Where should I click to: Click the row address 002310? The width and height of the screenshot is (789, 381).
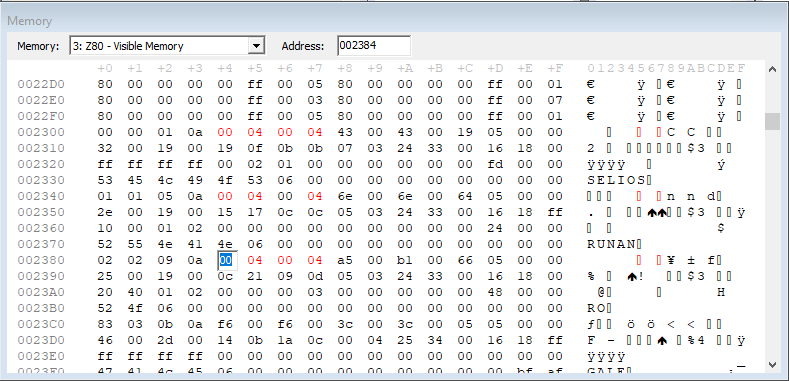click(x=41, y=148)
